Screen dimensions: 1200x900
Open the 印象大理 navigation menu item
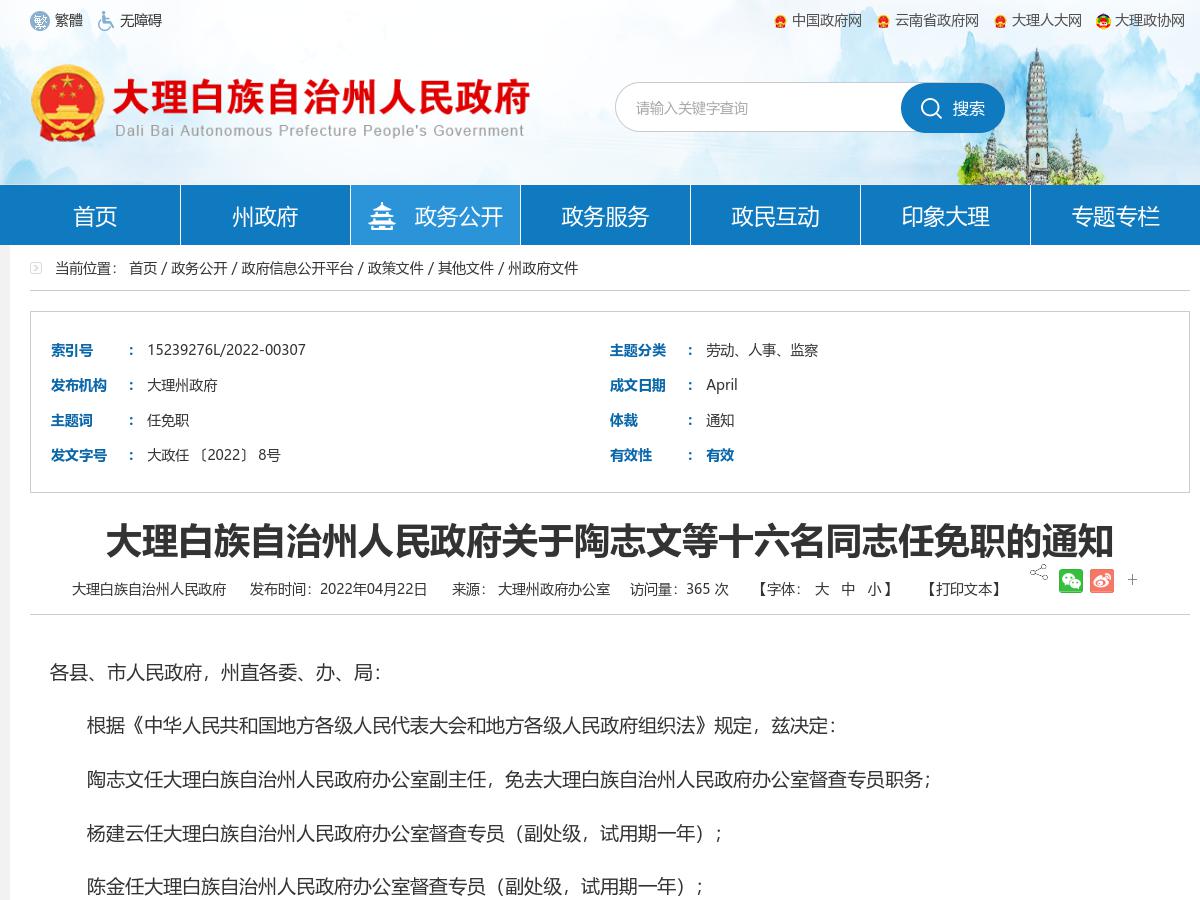click(x=945, y=214)
